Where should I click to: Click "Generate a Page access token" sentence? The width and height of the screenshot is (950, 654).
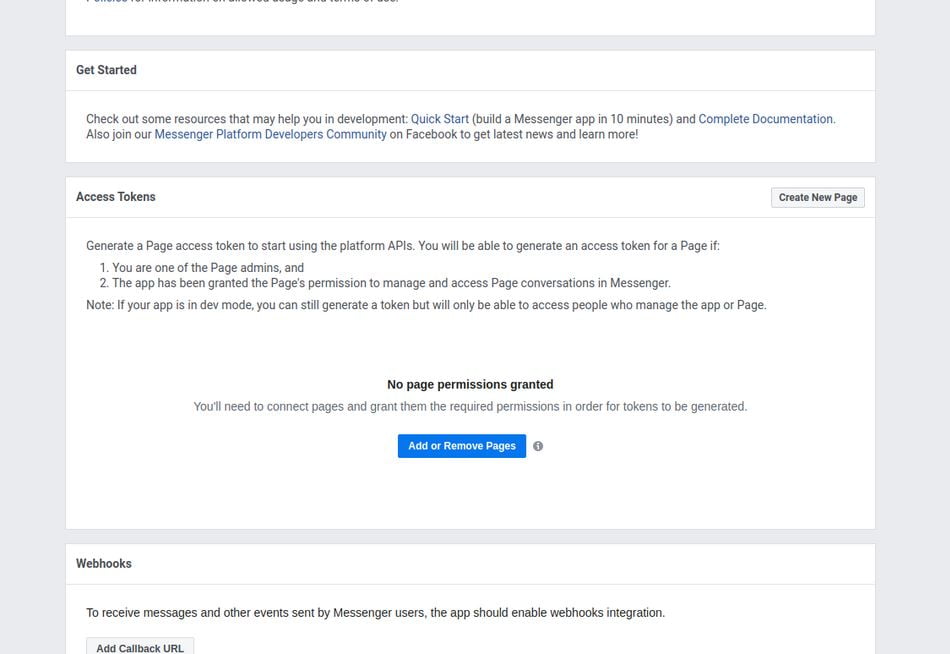[403, 246]
